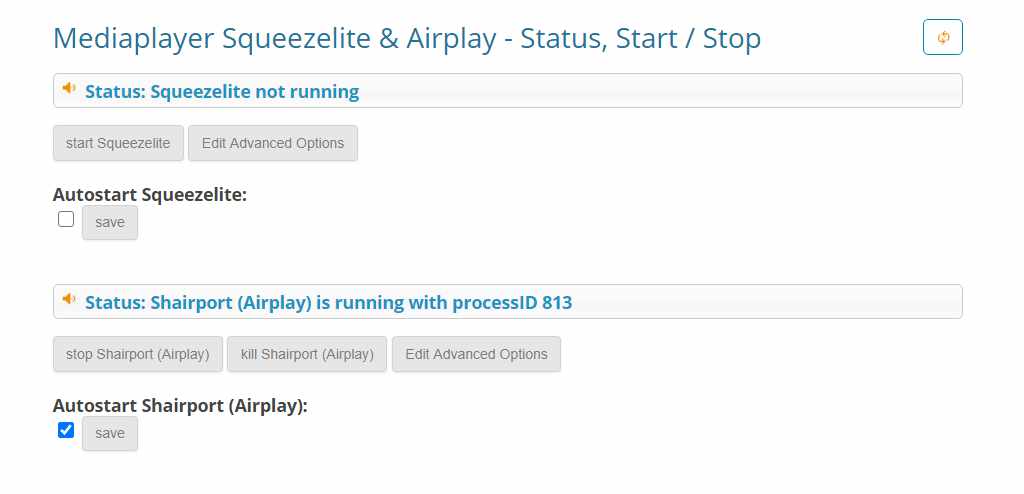Screen dimensions: 1024x494
Task: Click the 'Autostart Shairport (Airplay):' label
Action: click(180, 406)
